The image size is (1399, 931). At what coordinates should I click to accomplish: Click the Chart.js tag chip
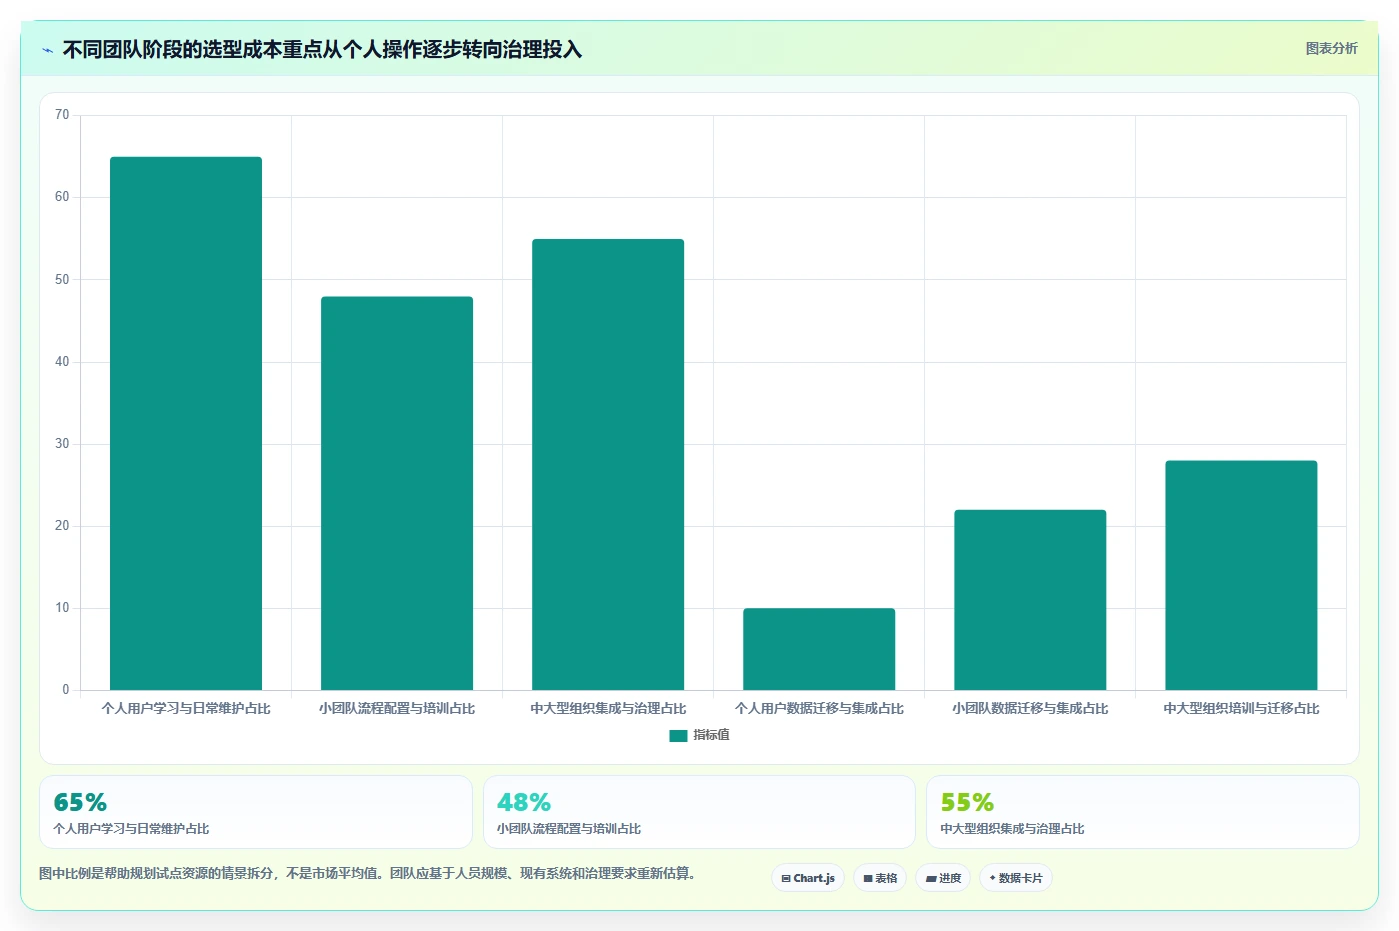pos(808,878)
